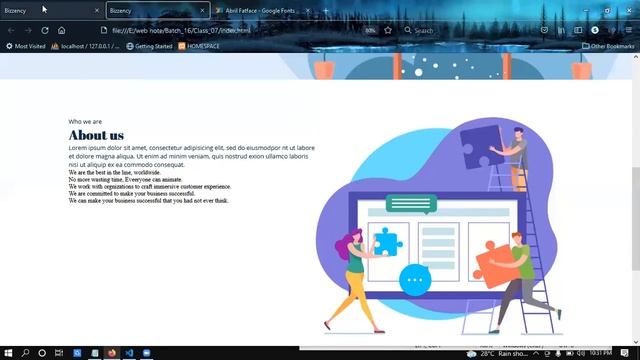
Task: Open the HOMESPACE bookmark
Action: click(x=199, y=46)
